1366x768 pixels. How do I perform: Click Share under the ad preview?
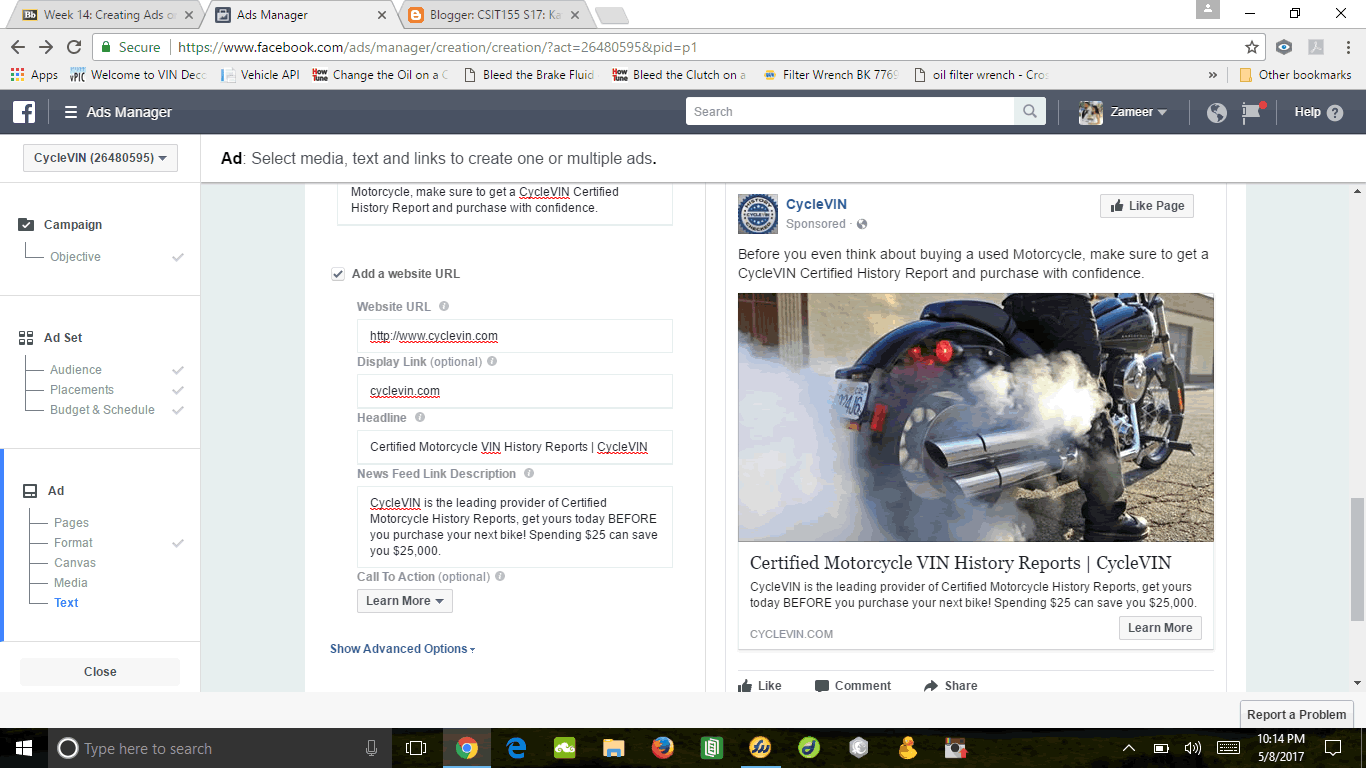pyautogui.click(x=951, y=686)
